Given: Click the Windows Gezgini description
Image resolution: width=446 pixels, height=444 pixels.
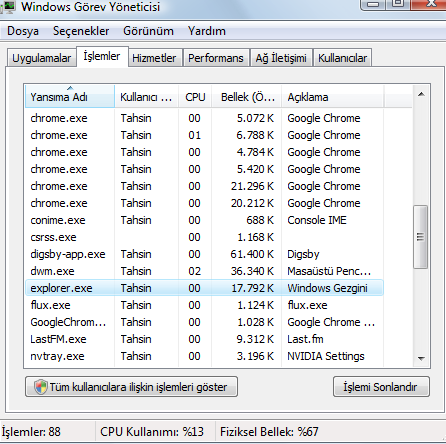Looking at the screenshot, I should pyautogui.click(x=327, y=288).
